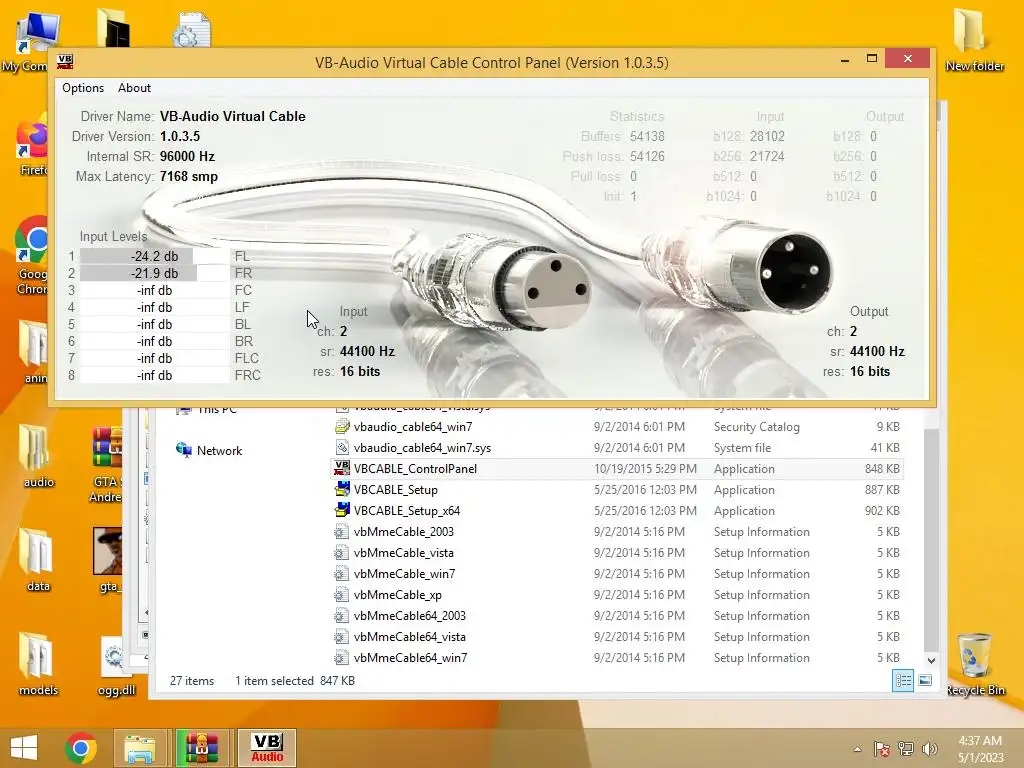Select vbMmeCable_xp file
1024x768 pixels.
click(617, 594)
